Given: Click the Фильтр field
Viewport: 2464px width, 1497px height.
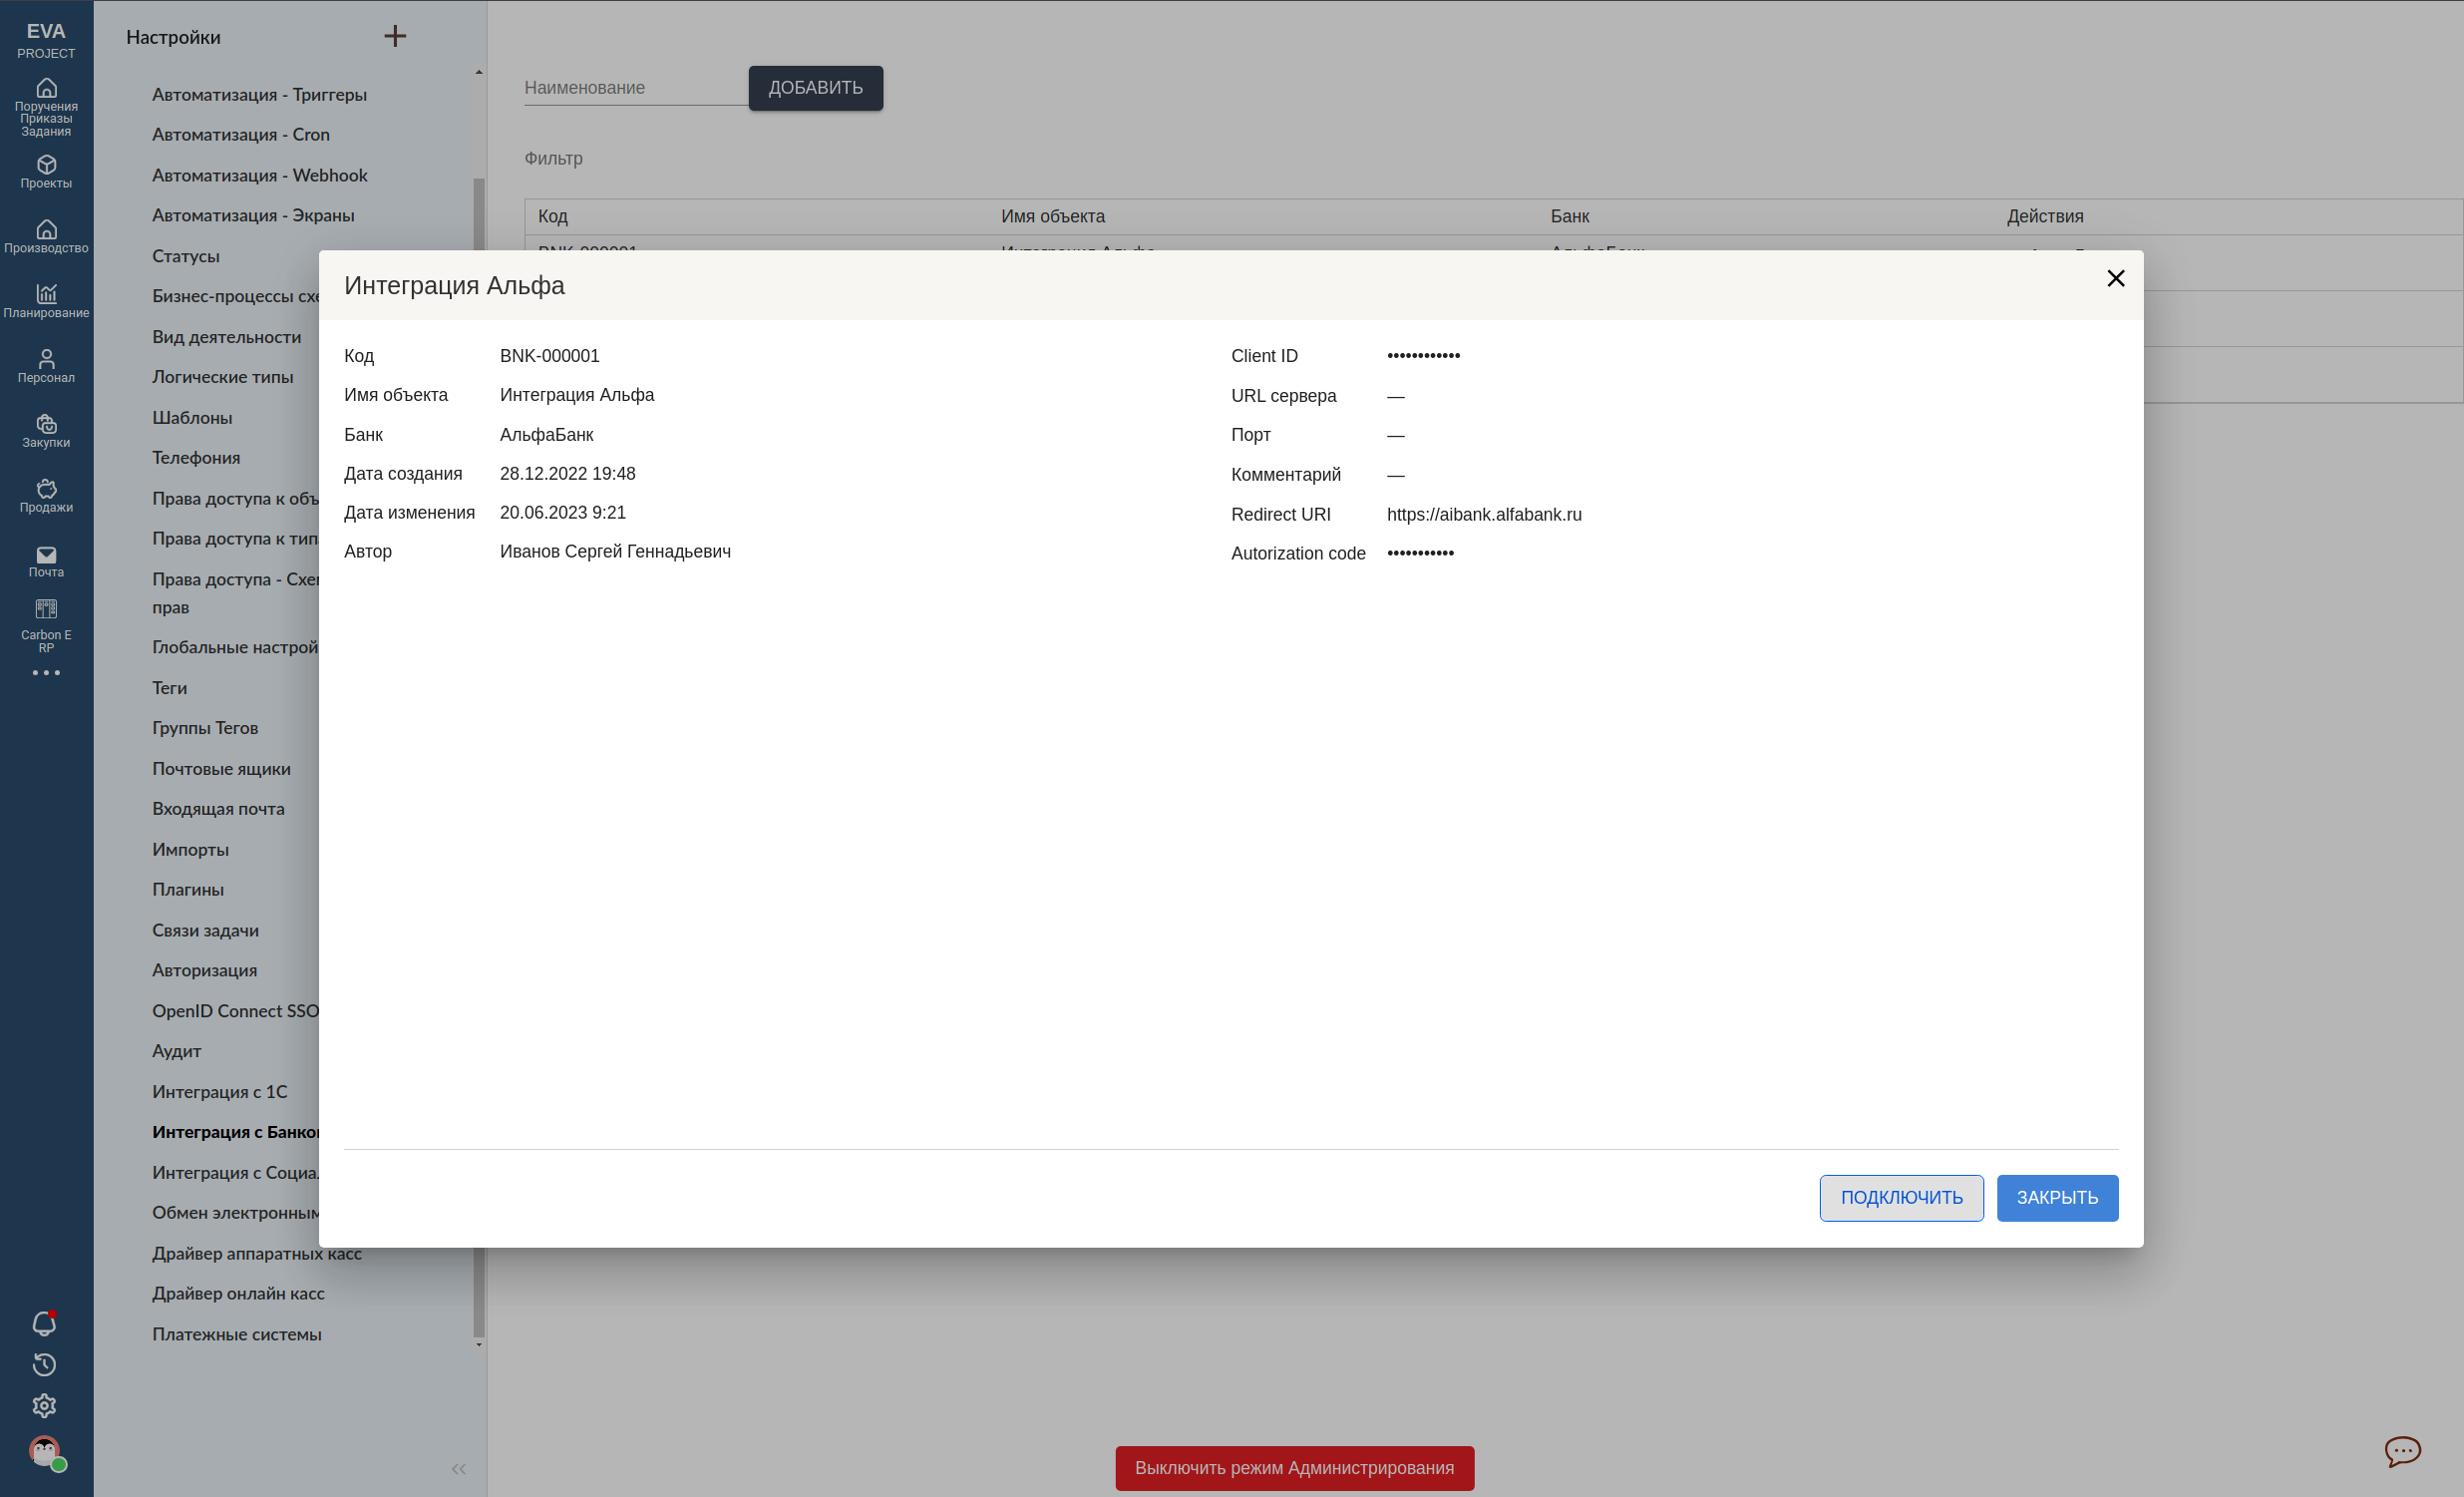Looking at the screenshot, I should [553, 158].
